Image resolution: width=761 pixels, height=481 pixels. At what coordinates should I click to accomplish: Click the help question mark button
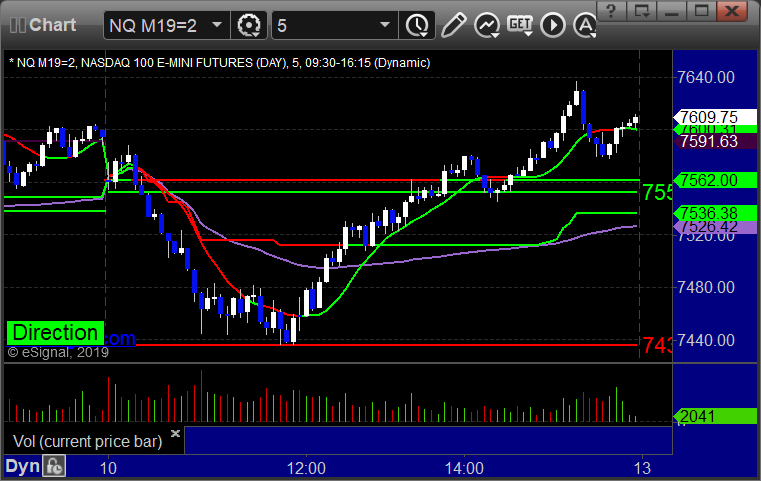611,11
